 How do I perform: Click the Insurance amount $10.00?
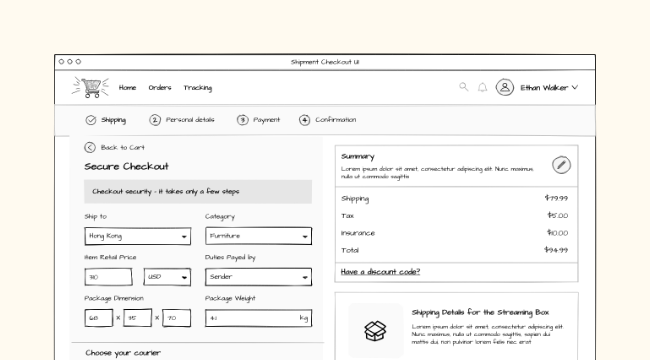pyautogui.click(x=558, y=233)
